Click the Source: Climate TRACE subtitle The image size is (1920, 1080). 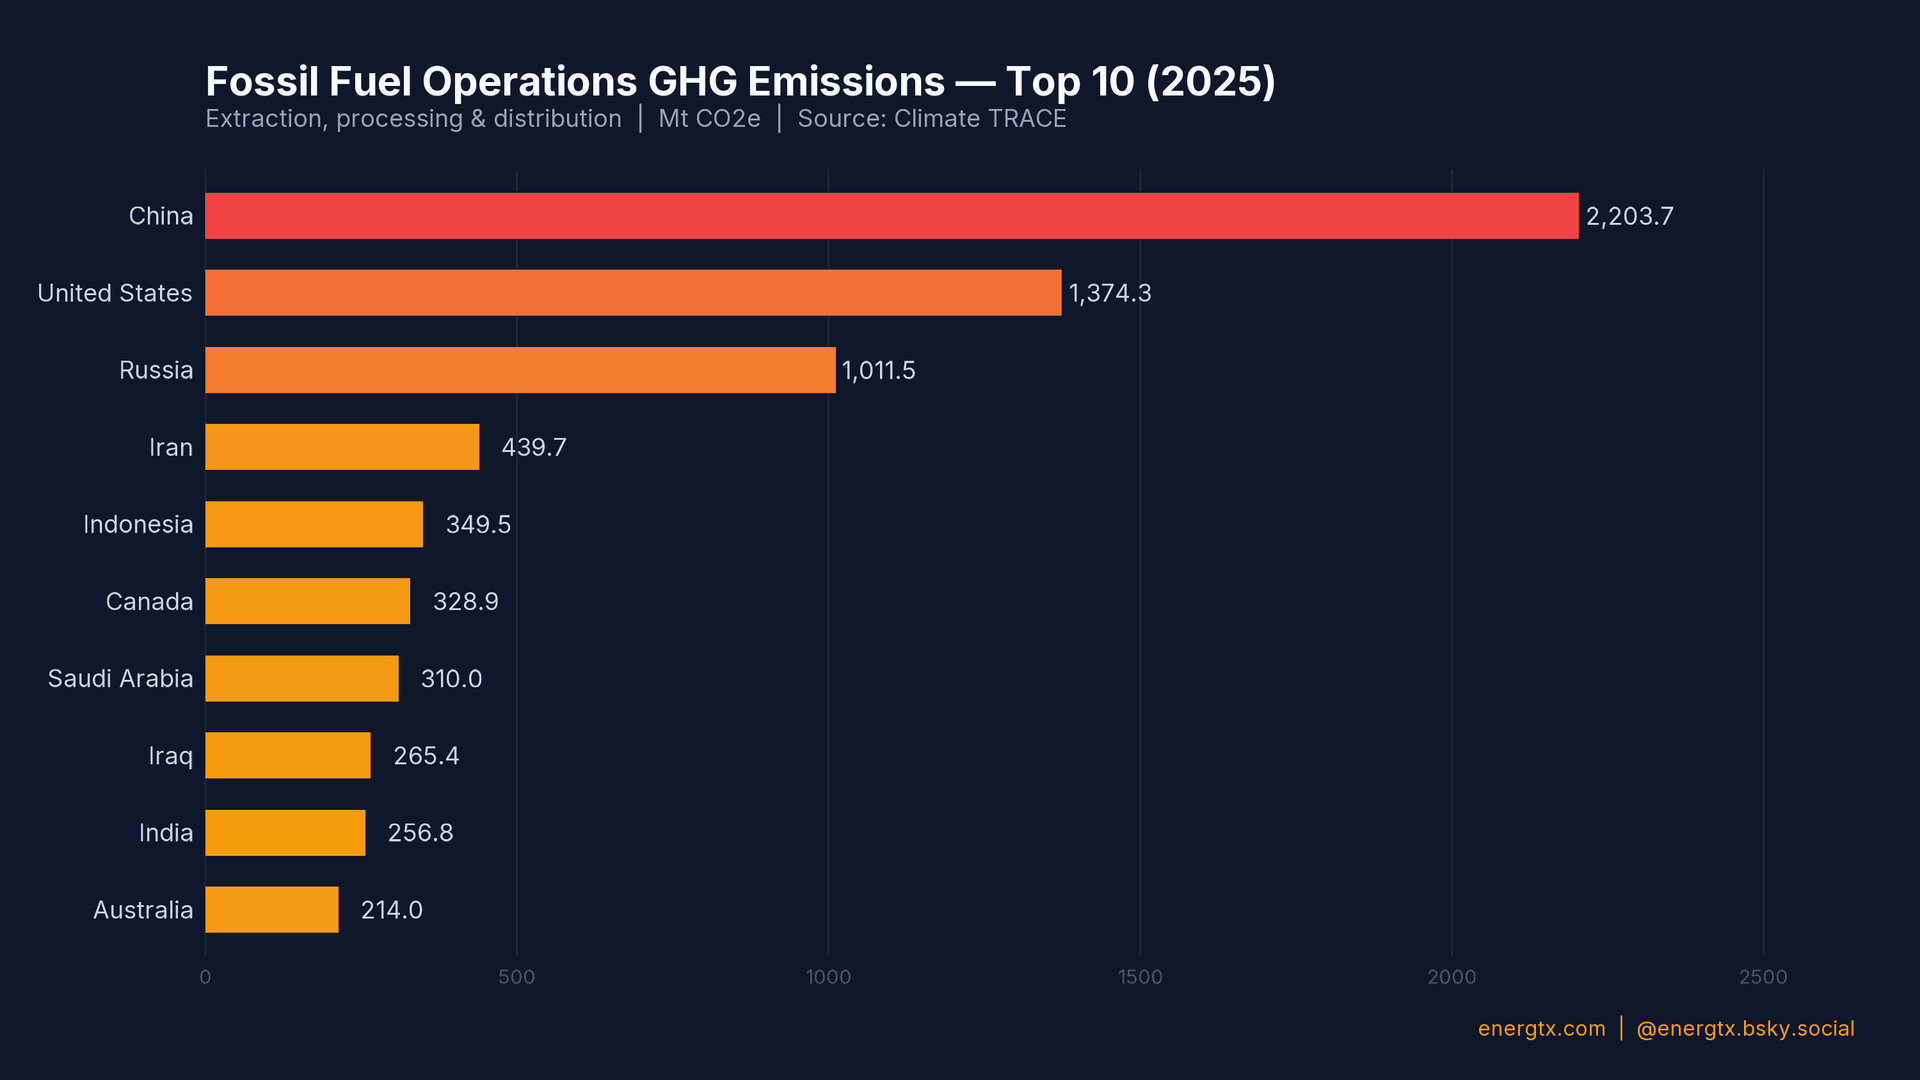[x=931, y=118]
